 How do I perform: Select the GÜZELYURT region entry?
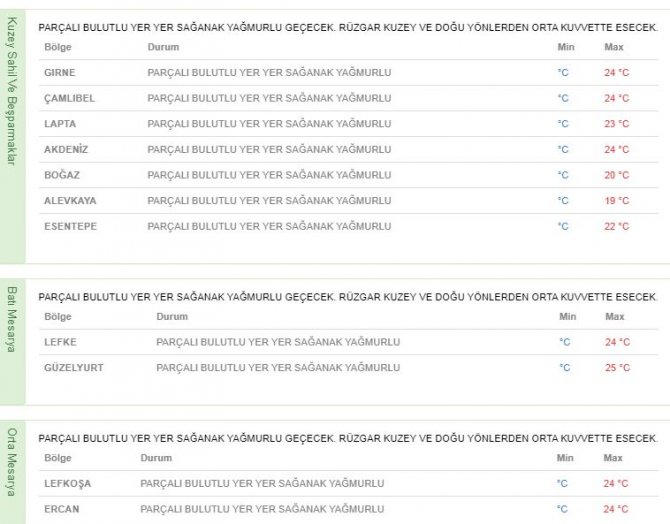73,367
